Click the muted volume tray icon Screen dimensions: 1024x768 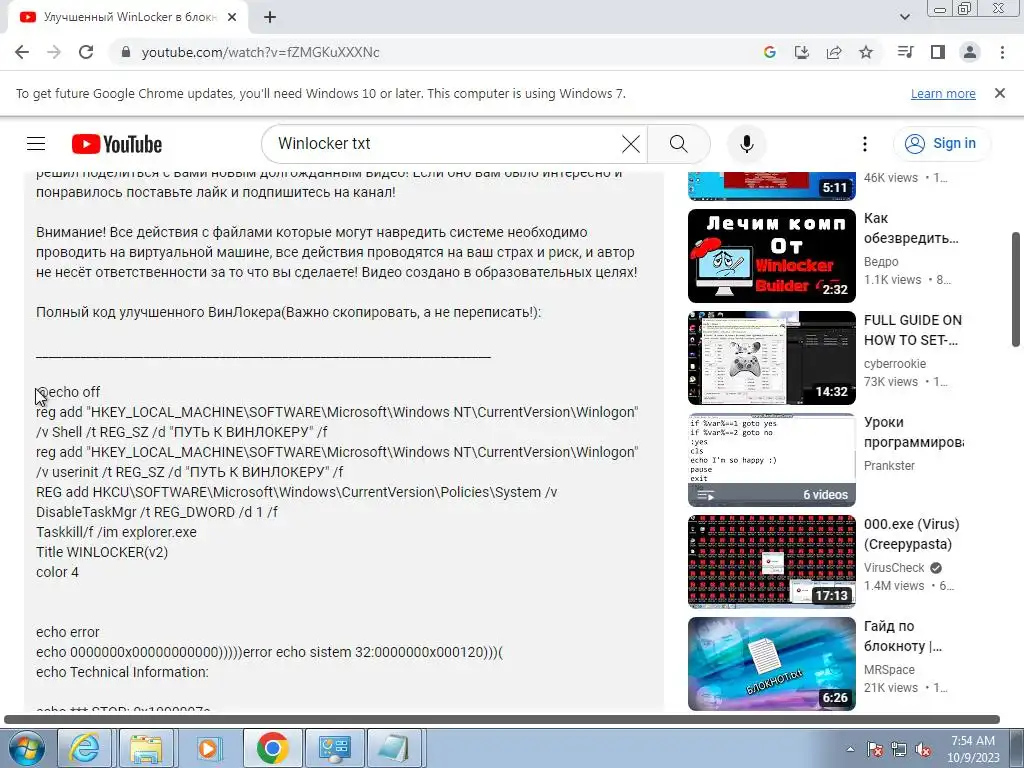[923, 749]
